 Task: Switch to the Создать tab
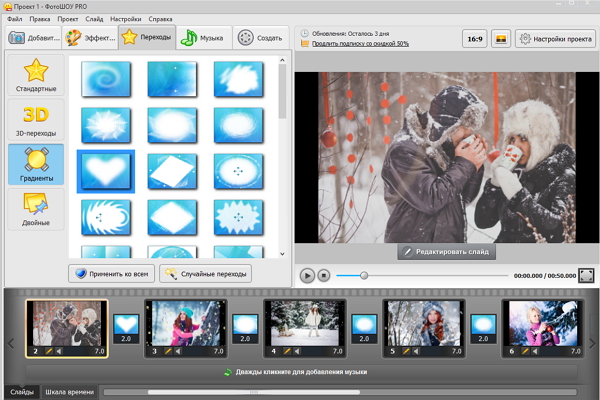[x=260, y=38]
